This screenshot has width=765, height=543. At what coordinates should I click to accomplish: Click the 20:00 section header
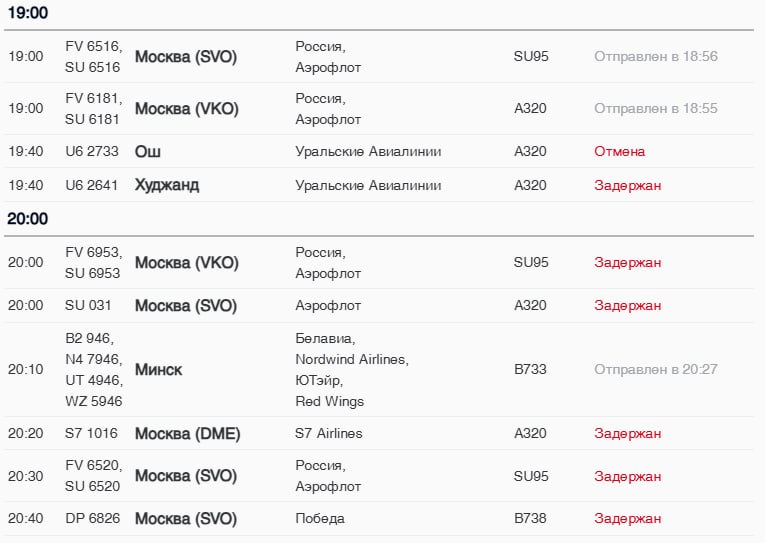[28, 218]
